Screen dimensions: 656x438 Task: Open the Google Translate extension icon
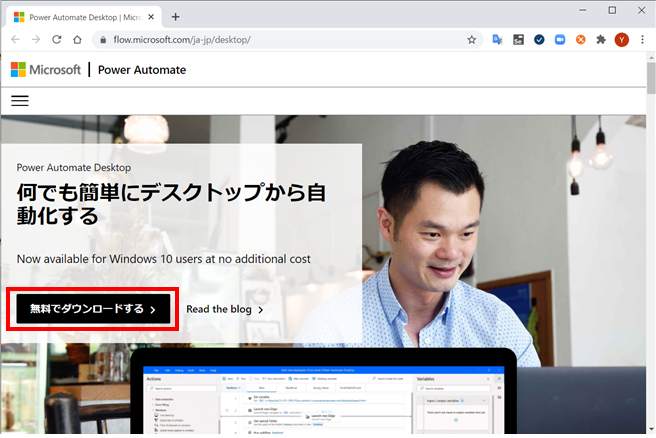click(497, 40)
